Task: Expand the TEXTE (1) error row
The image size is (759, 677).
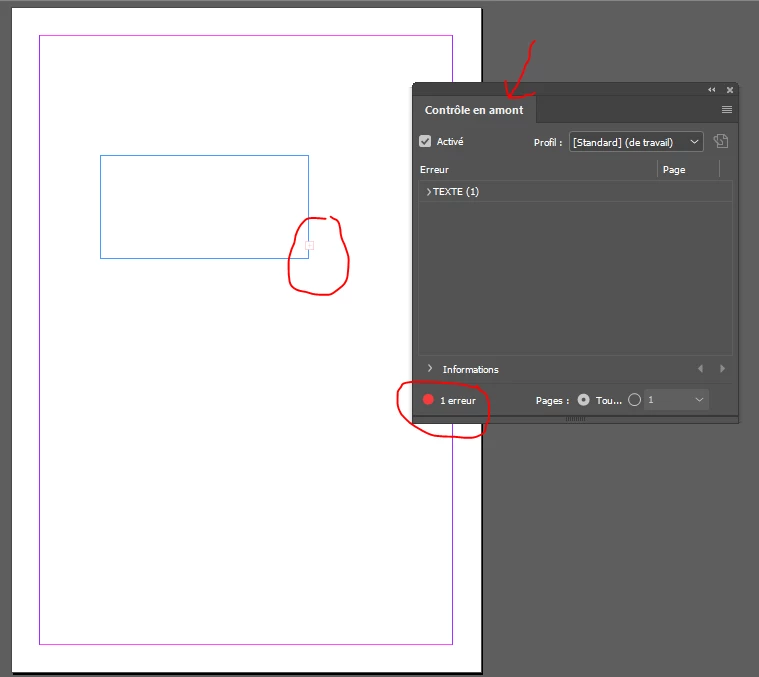Action: coord(428,192)
